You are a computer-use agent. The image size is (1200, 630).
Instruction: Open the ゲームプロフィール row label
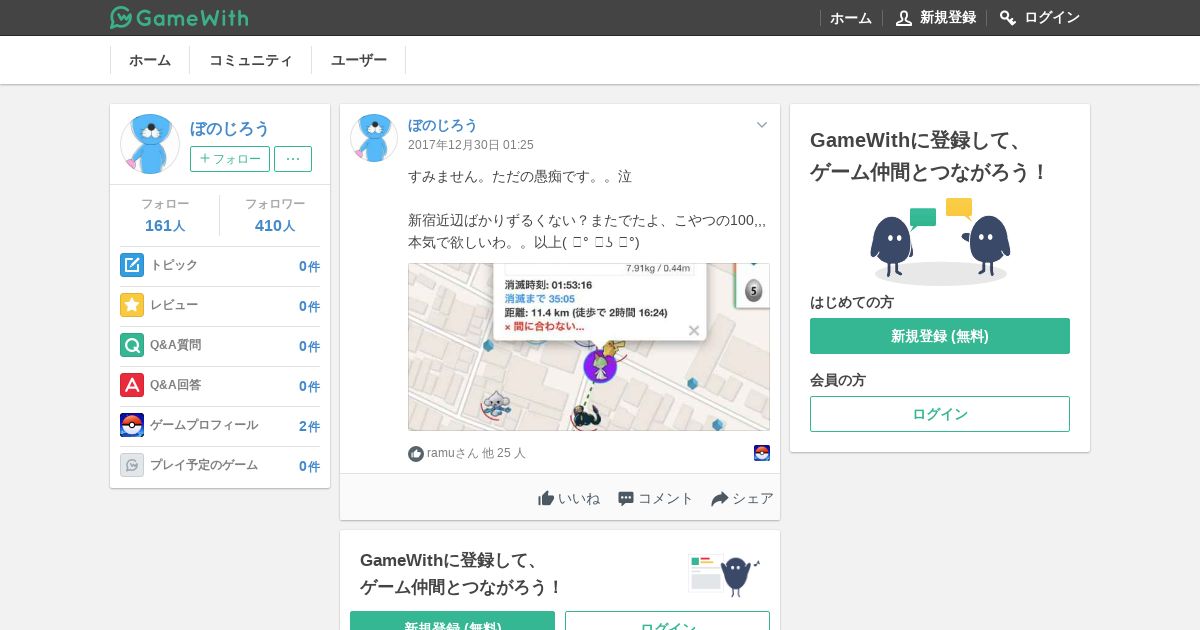point(204,425)
